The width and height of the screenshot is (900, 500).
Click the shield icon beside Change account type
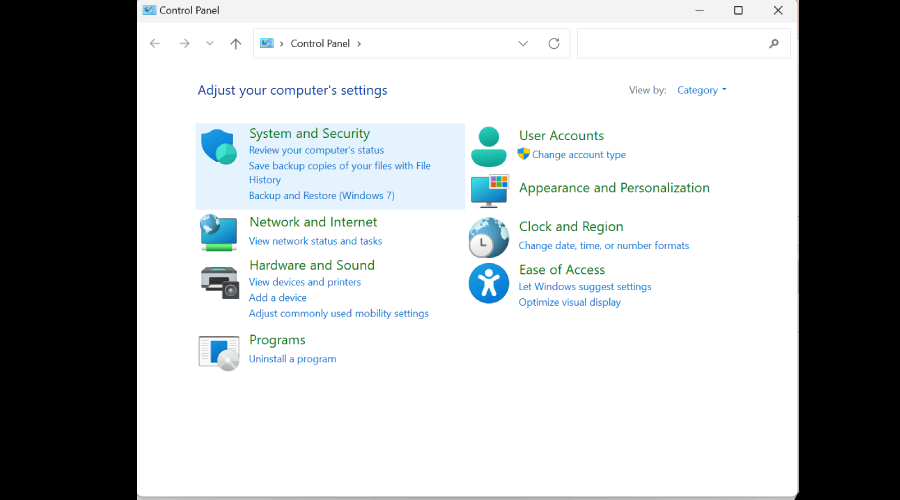(x=523, y=154)
